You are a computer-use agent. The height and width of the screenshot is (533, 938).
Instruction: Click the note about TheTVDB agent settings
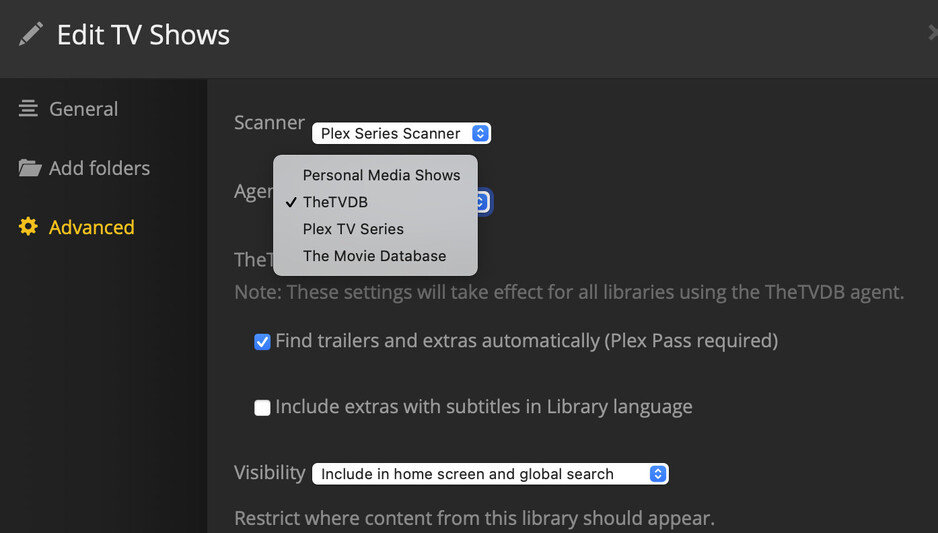point(569,292)
